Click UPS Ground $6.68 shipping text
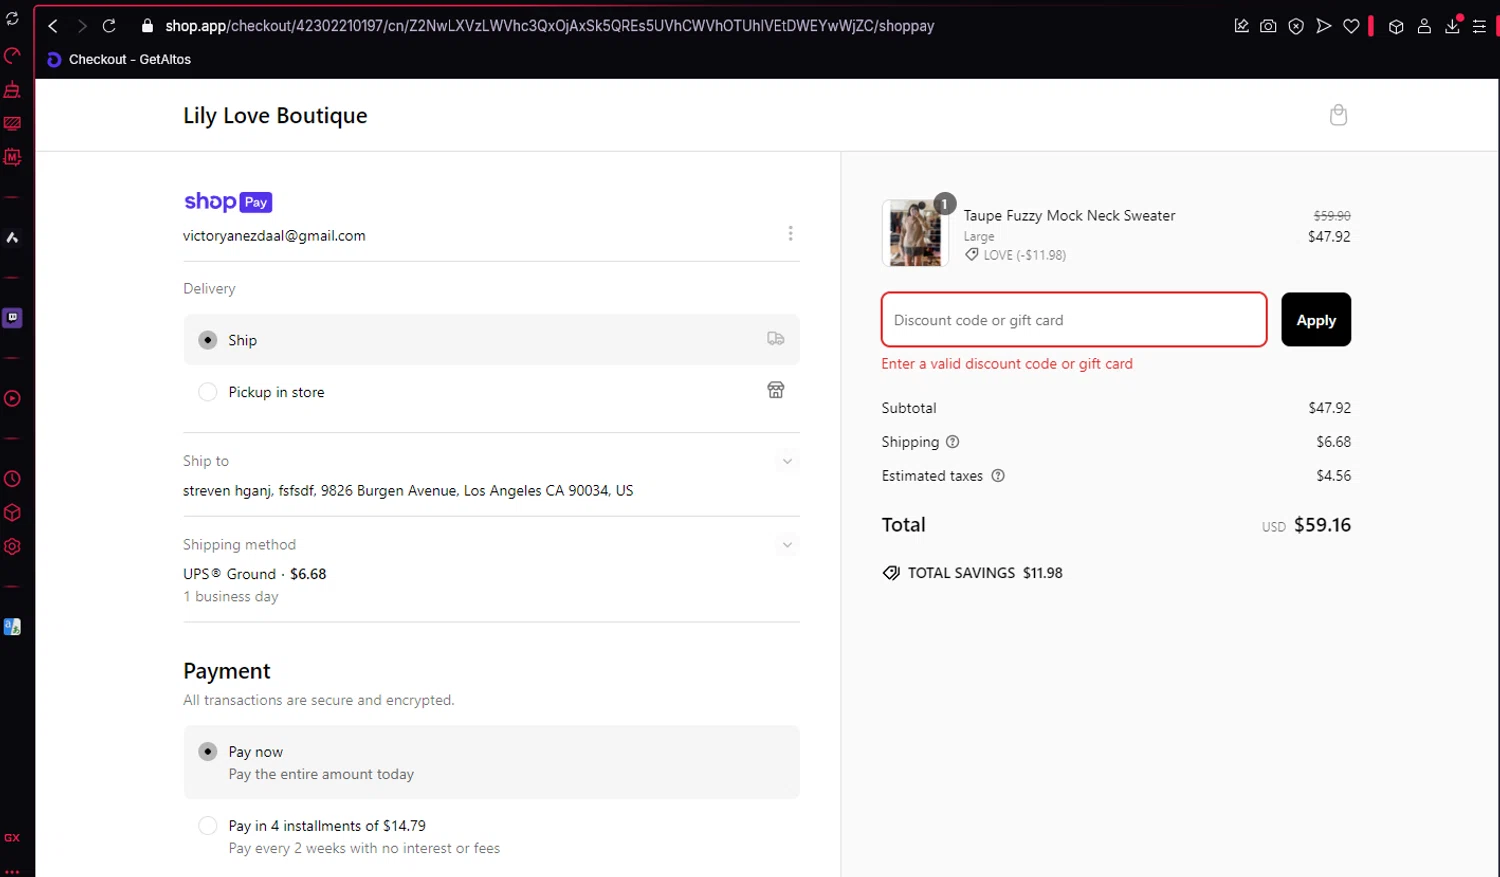The height and width of the screenshot is (877, 1500). 255,574
